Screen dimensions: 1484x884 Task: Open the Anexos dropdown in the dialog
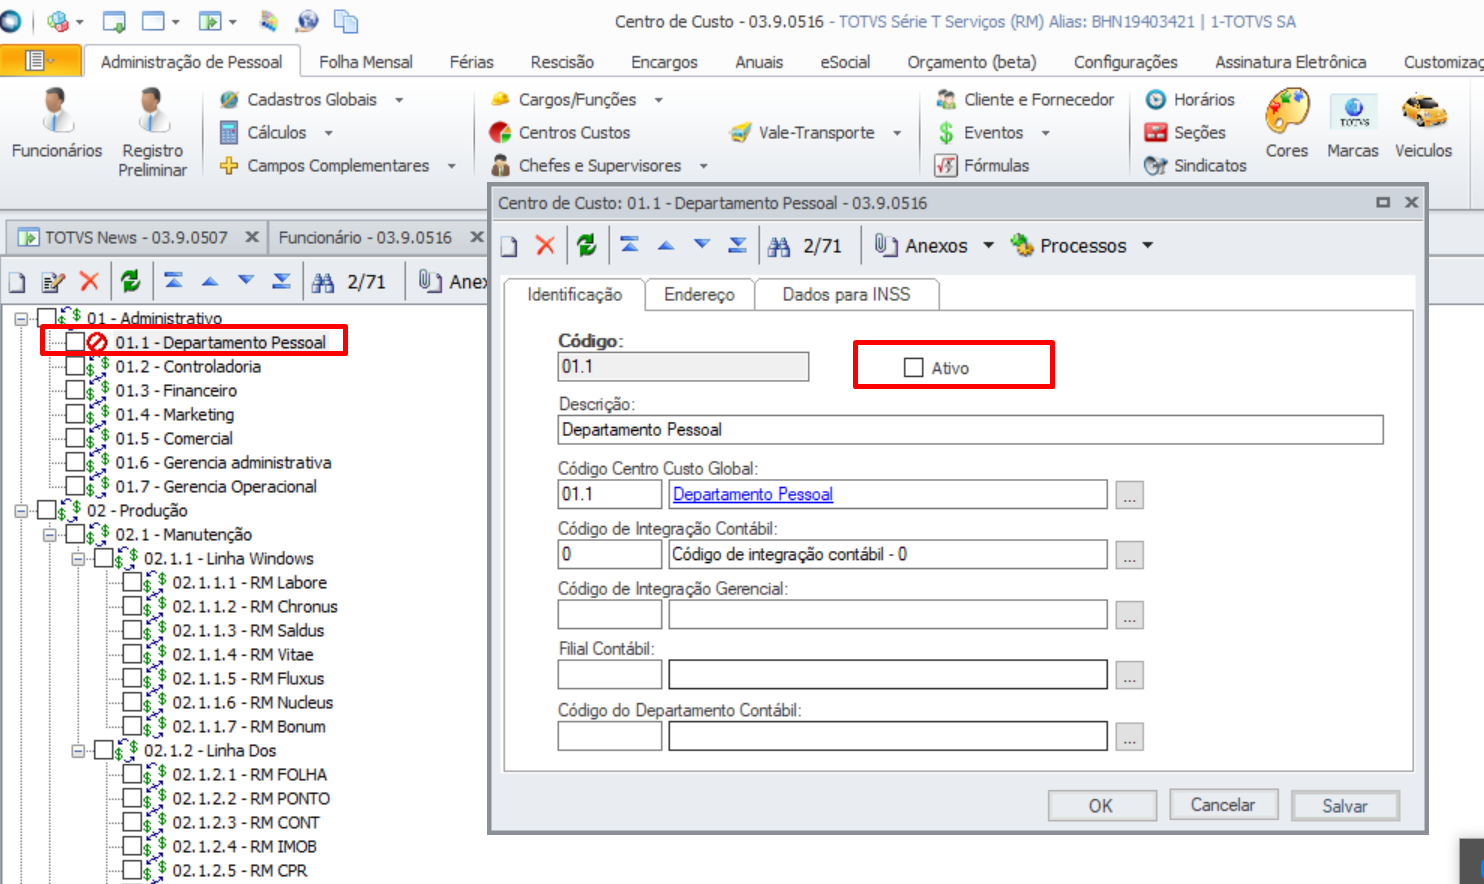coord(988,245)
